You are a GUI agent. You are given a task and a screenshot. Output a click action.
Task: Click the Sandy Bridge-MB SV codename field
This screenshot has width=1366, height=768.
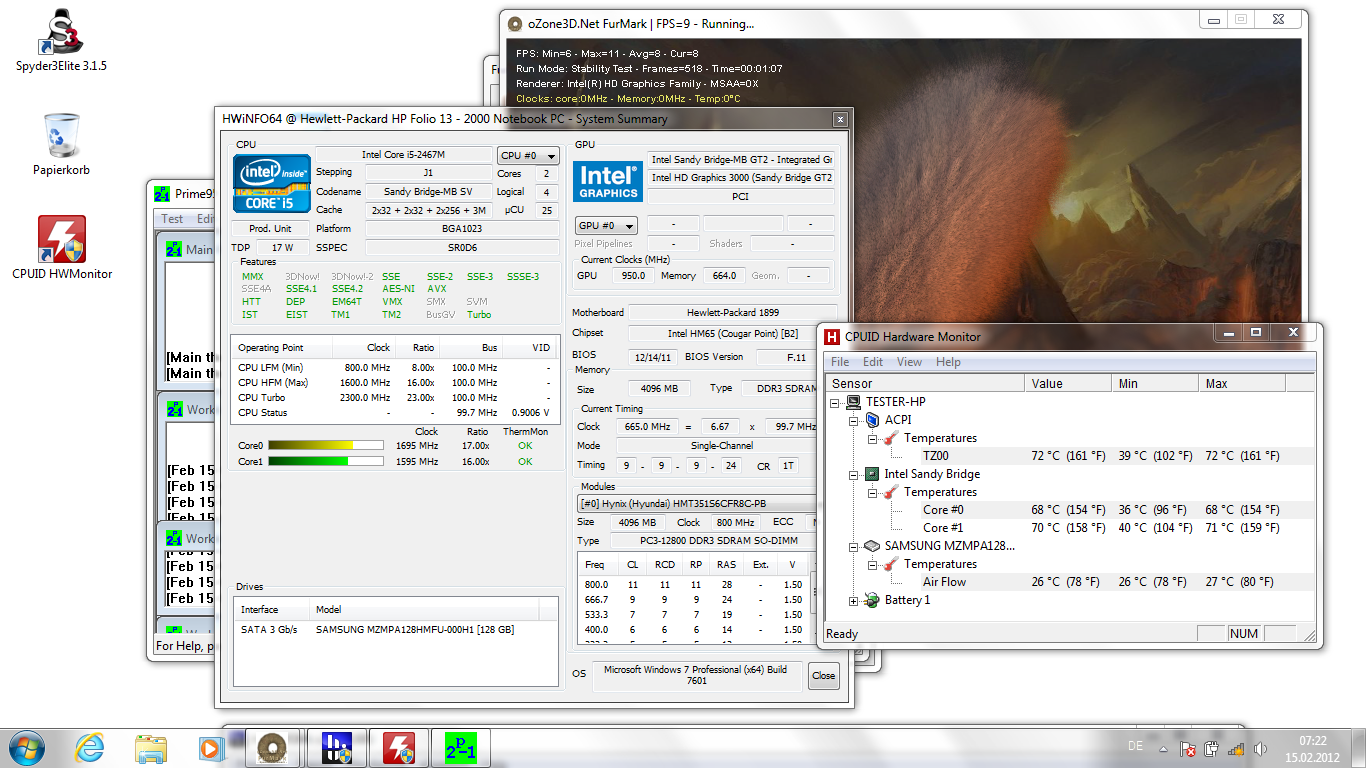point(427,191)
